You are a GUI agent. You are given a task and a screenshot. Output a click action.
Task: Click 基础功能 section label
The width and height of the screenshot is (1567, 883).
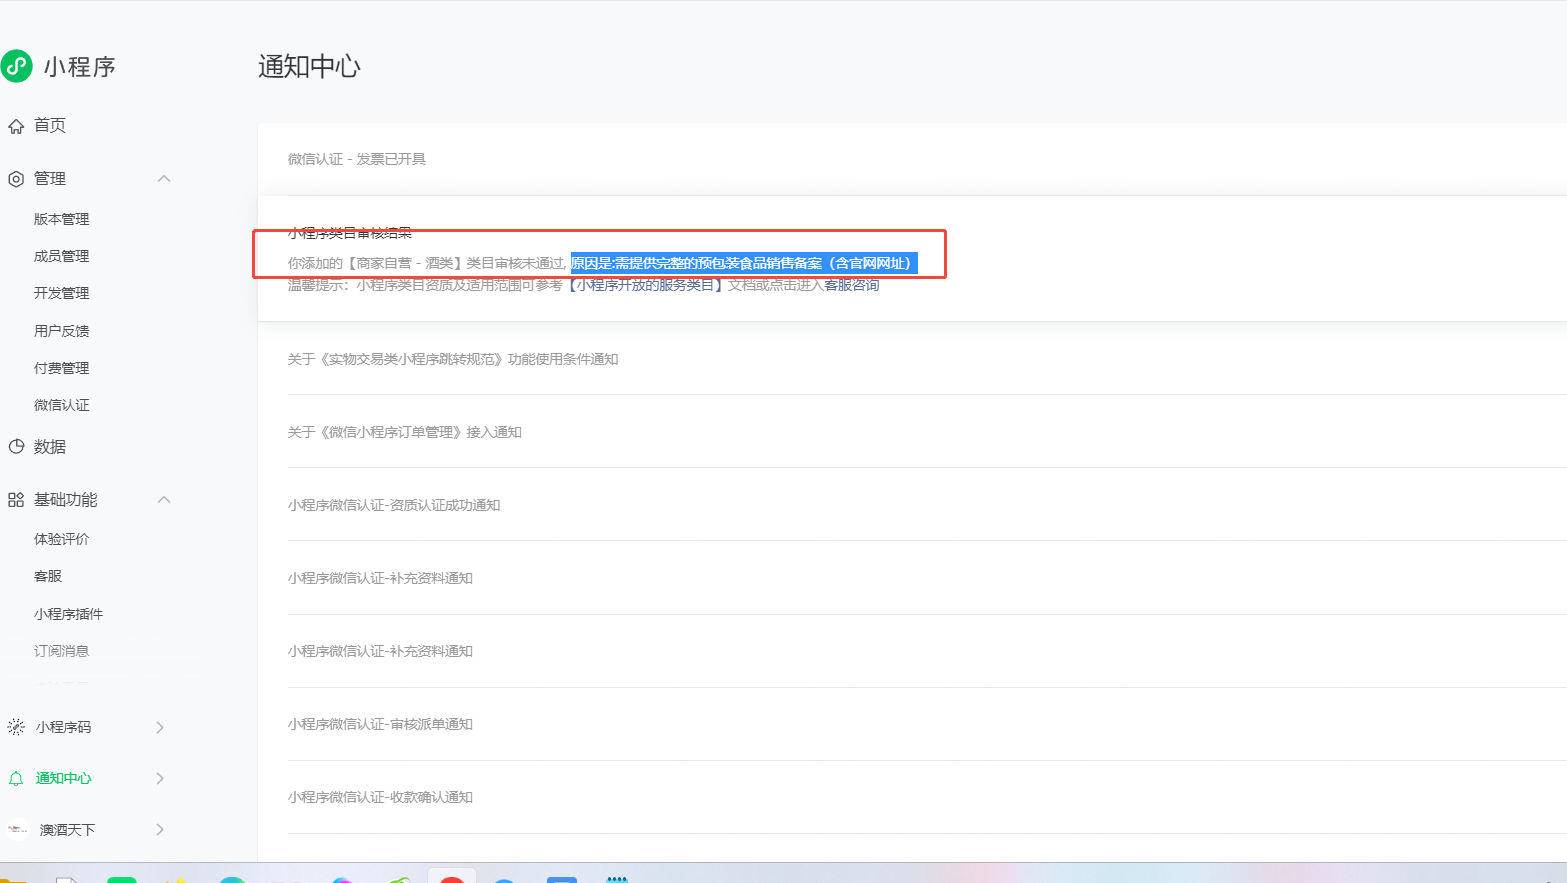(x=66, y=499)
